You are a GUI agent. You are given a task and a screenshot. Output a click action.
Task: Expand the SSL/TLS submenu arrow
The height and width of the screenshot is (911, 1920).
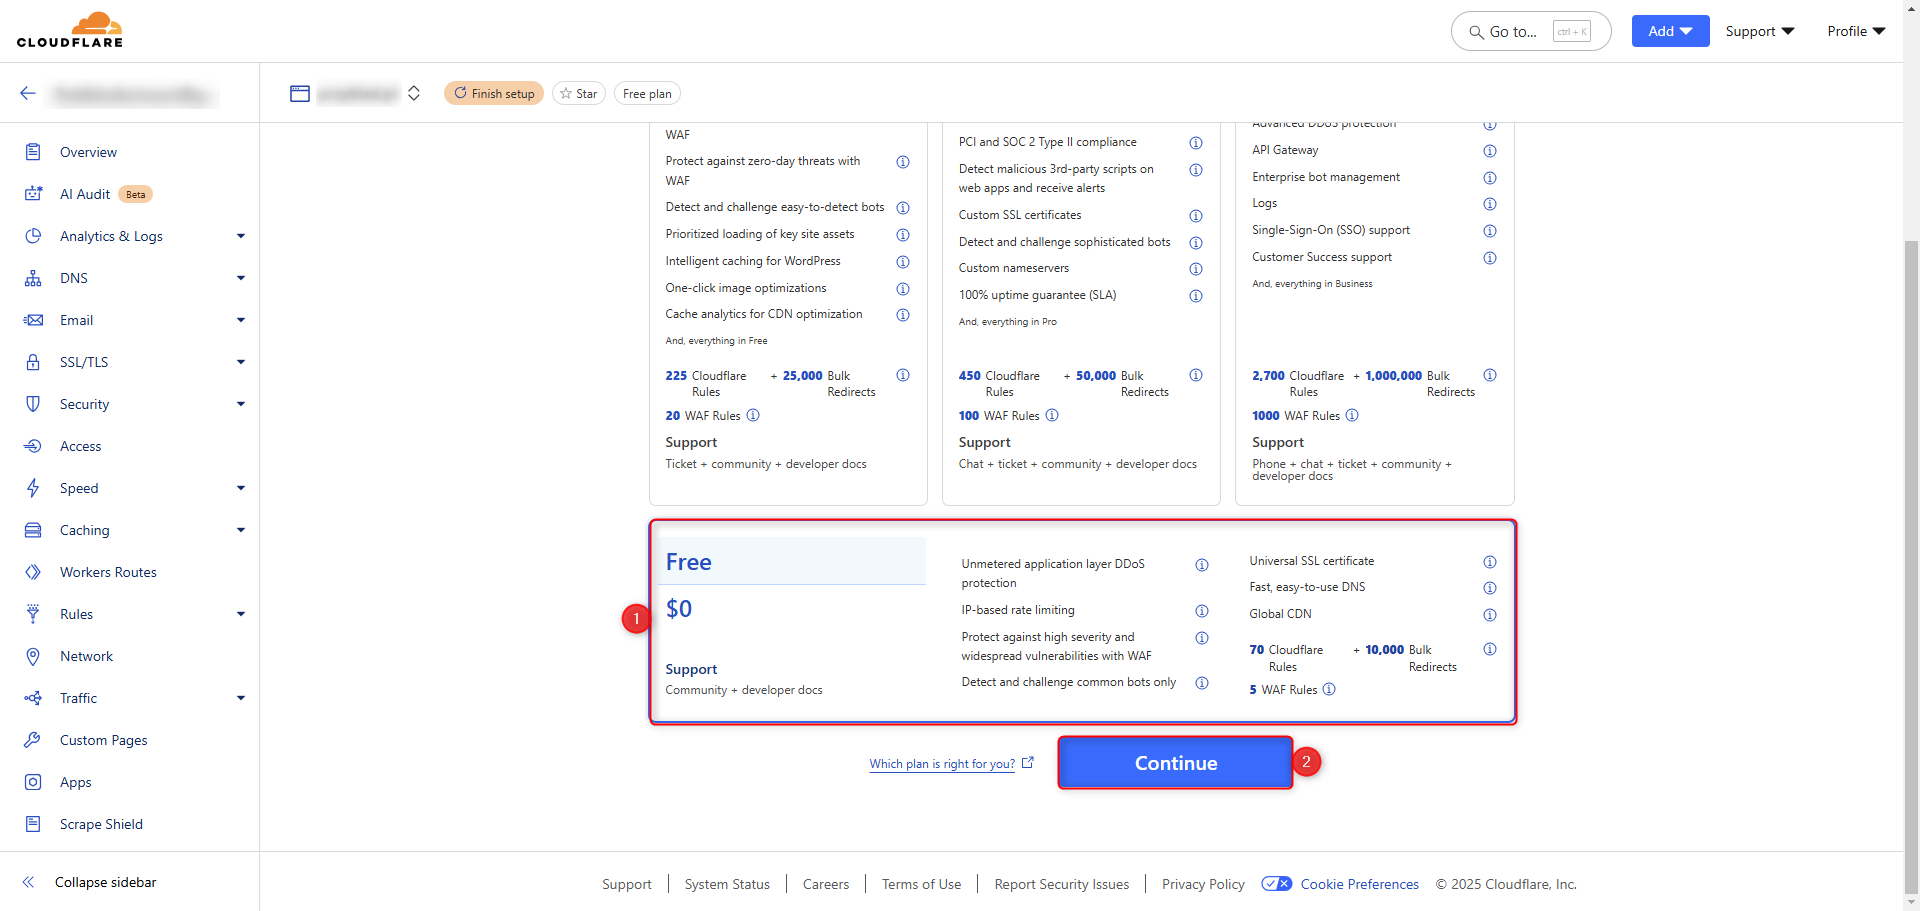(x=241, y=362)
